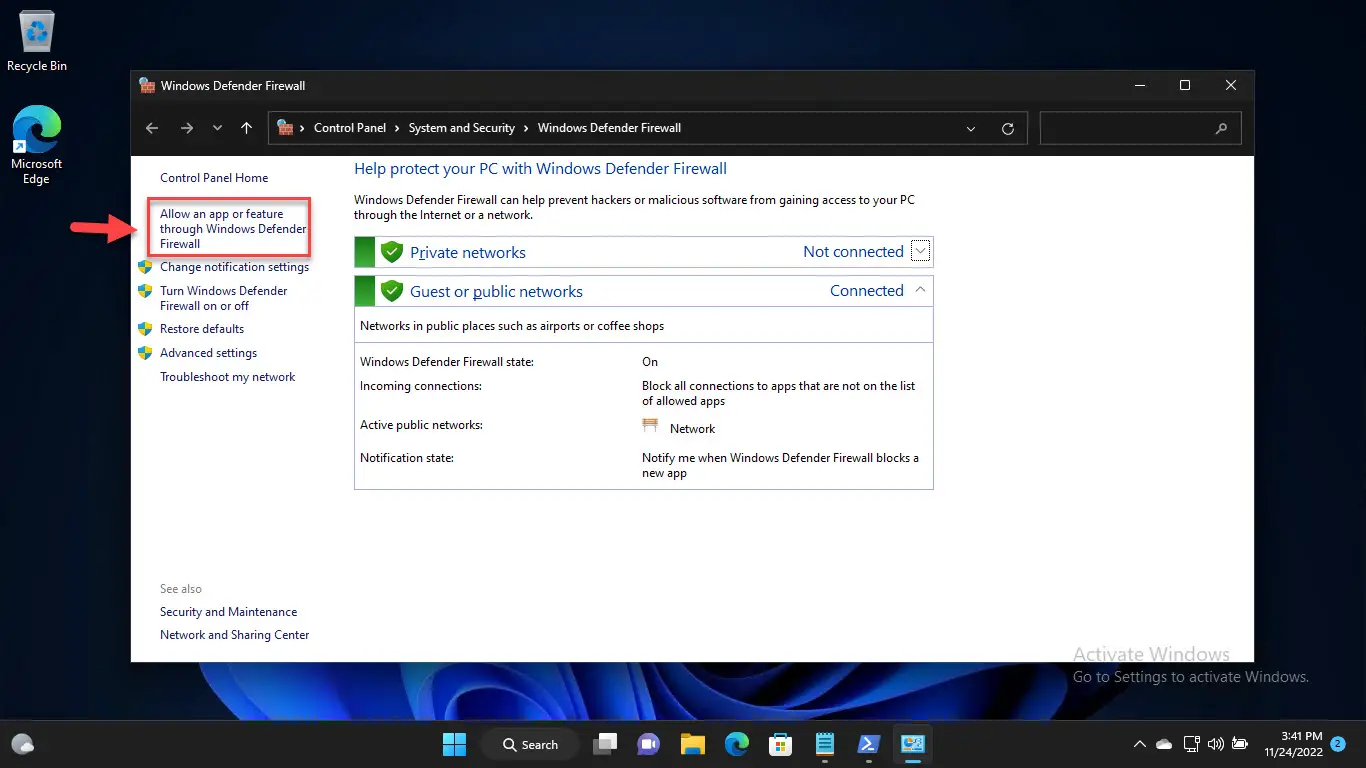Viewport: 1366px width, 768px height.
Task: Click Restore defaults link
Action: [x=202, y=329]
